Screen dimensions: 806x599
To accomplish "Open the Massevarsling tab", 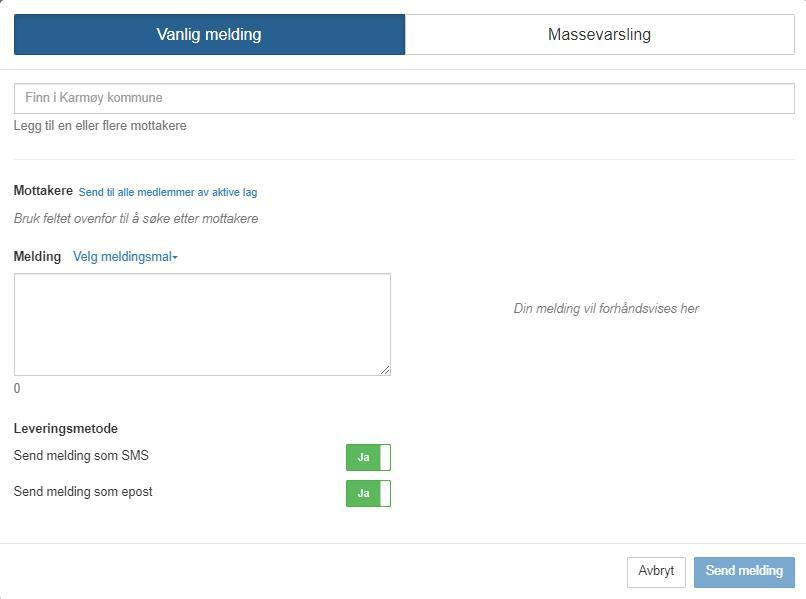I will click(x=599, y=34).
